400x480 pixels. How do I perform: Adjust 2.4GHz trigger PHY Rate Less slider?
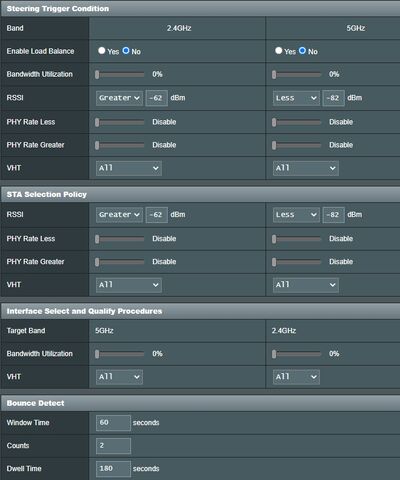pos(120,122)
